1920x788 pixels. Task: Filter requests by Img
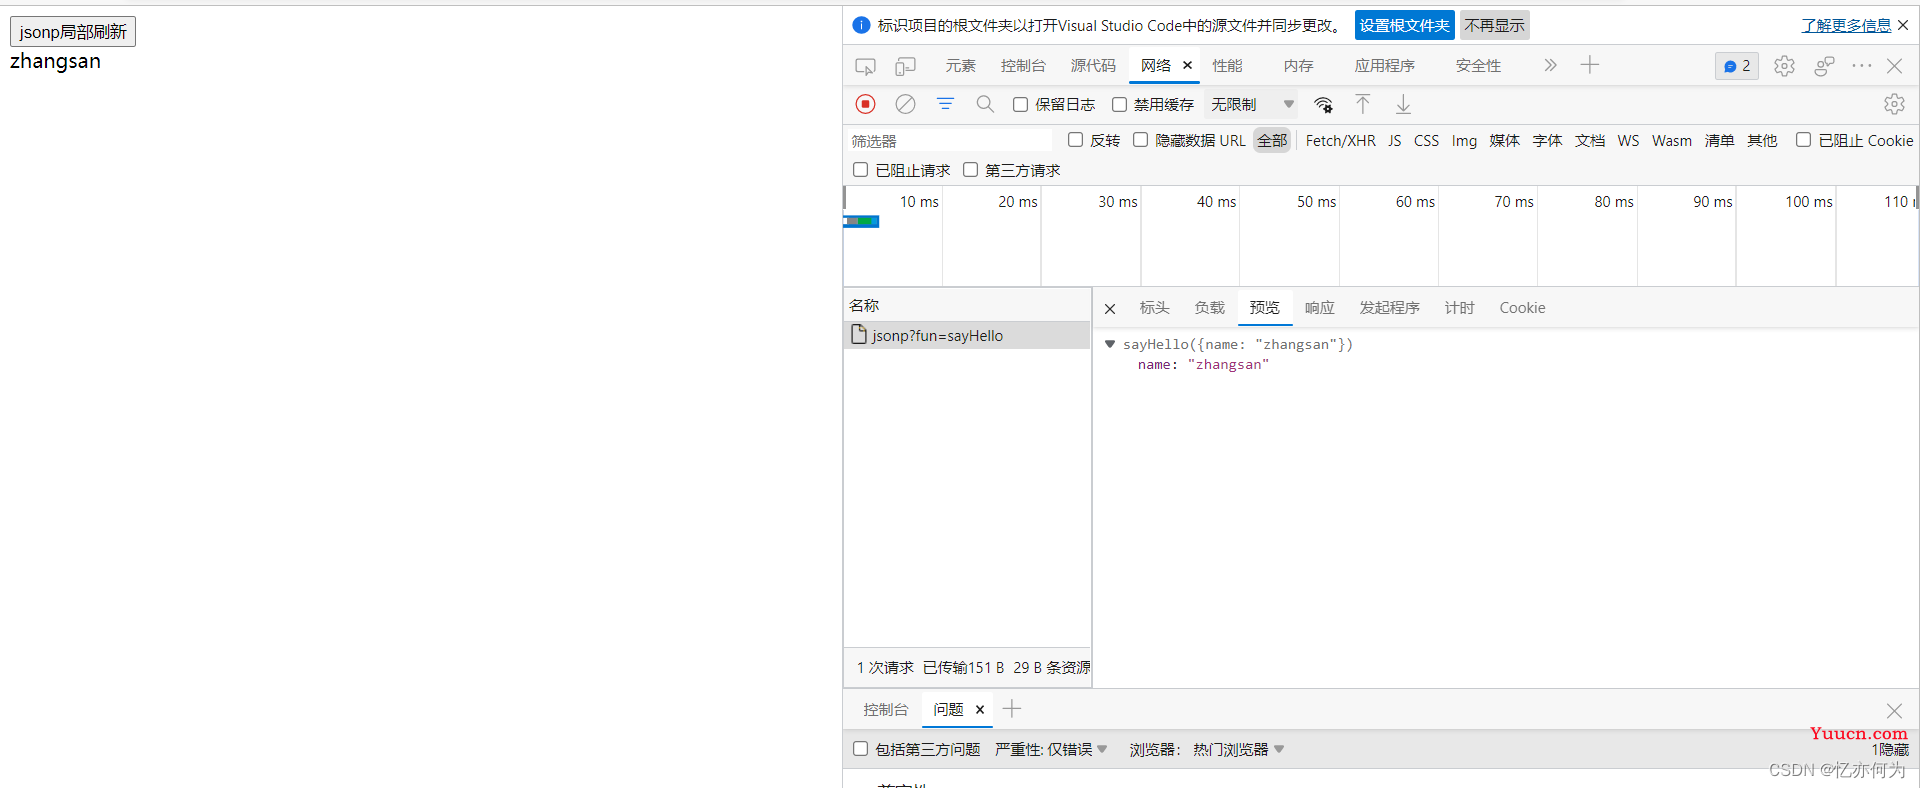click(1464, 141)
